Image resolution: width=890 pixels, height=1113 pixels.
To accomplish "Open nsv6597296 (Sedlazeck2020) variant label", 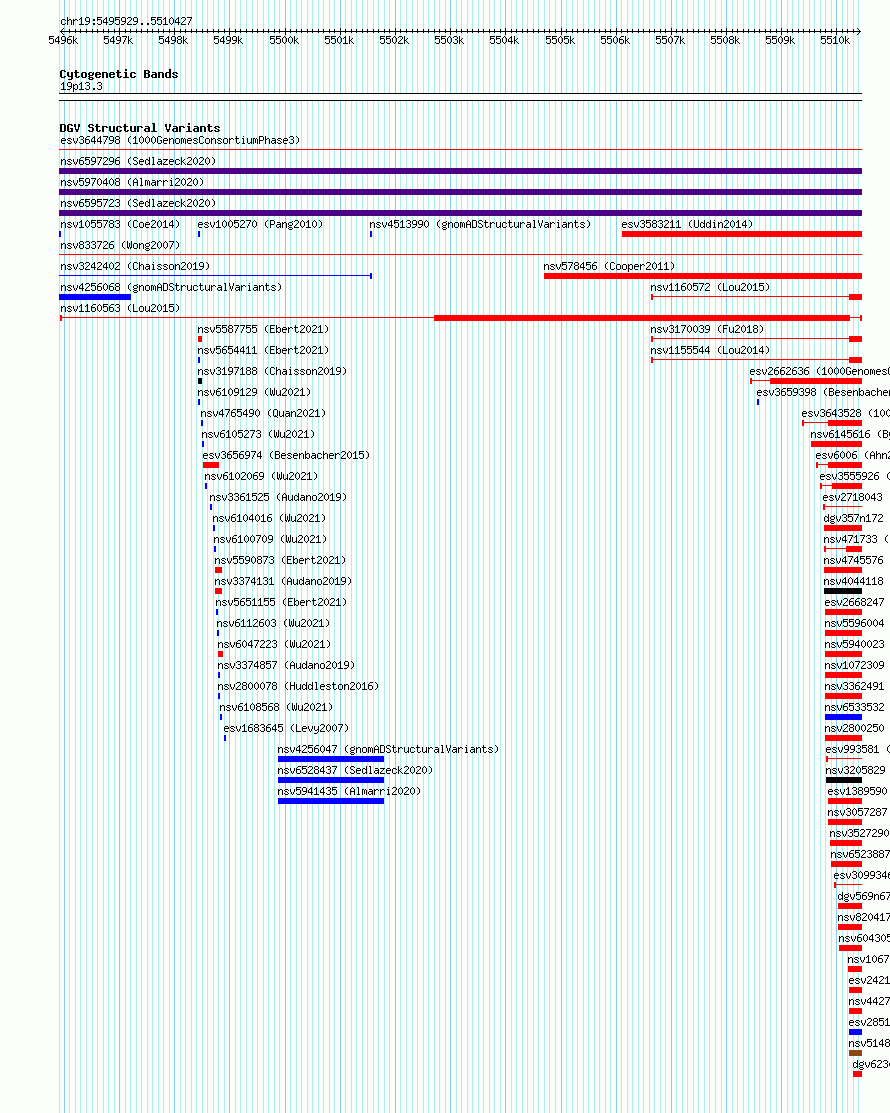I will click(138, 161).
